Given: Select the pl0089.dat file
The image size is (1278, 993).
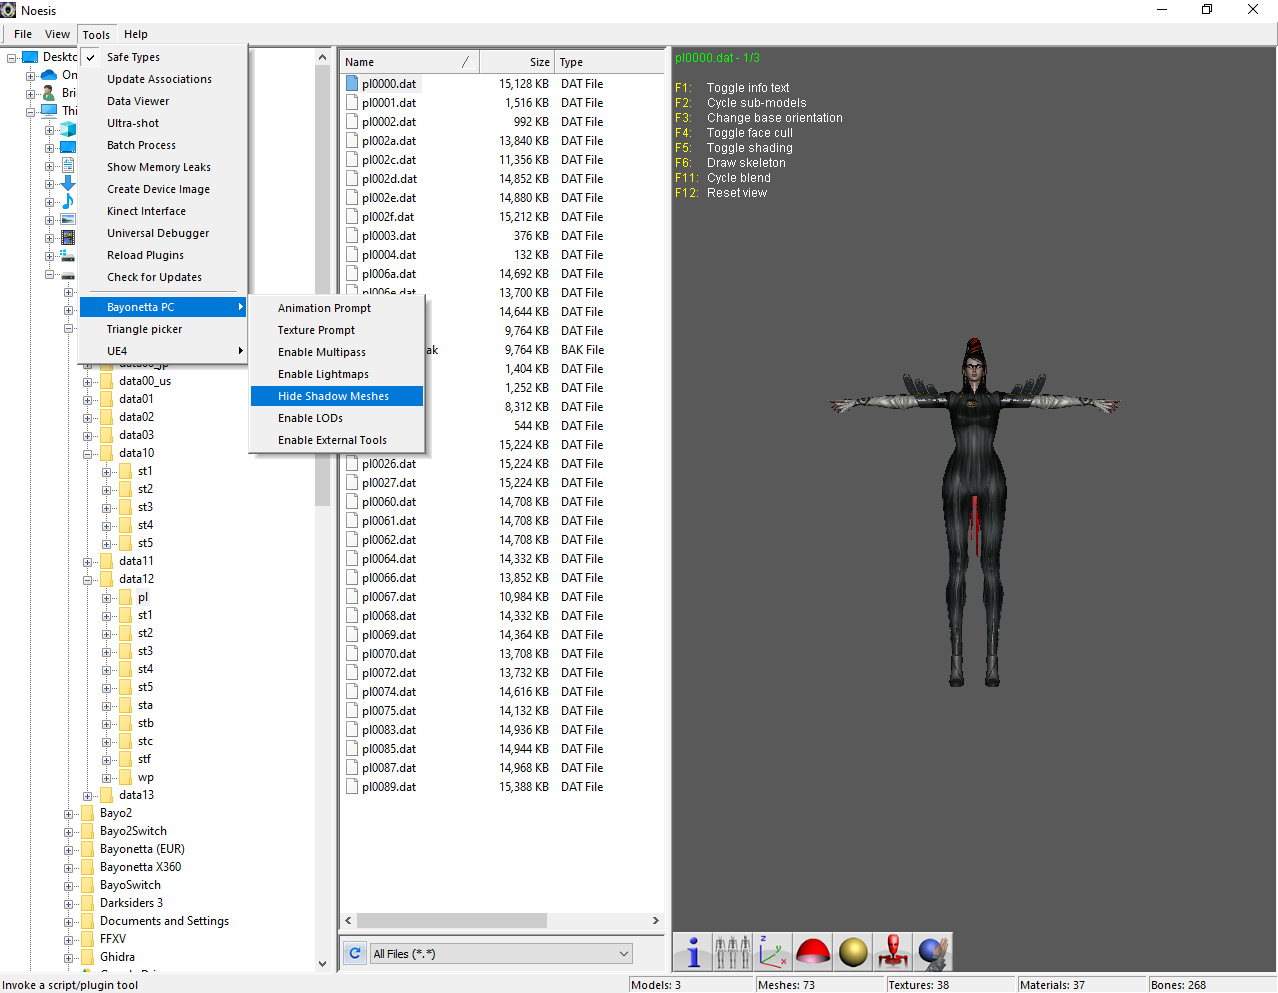Looking at the screenshot, I should point(389,787).
